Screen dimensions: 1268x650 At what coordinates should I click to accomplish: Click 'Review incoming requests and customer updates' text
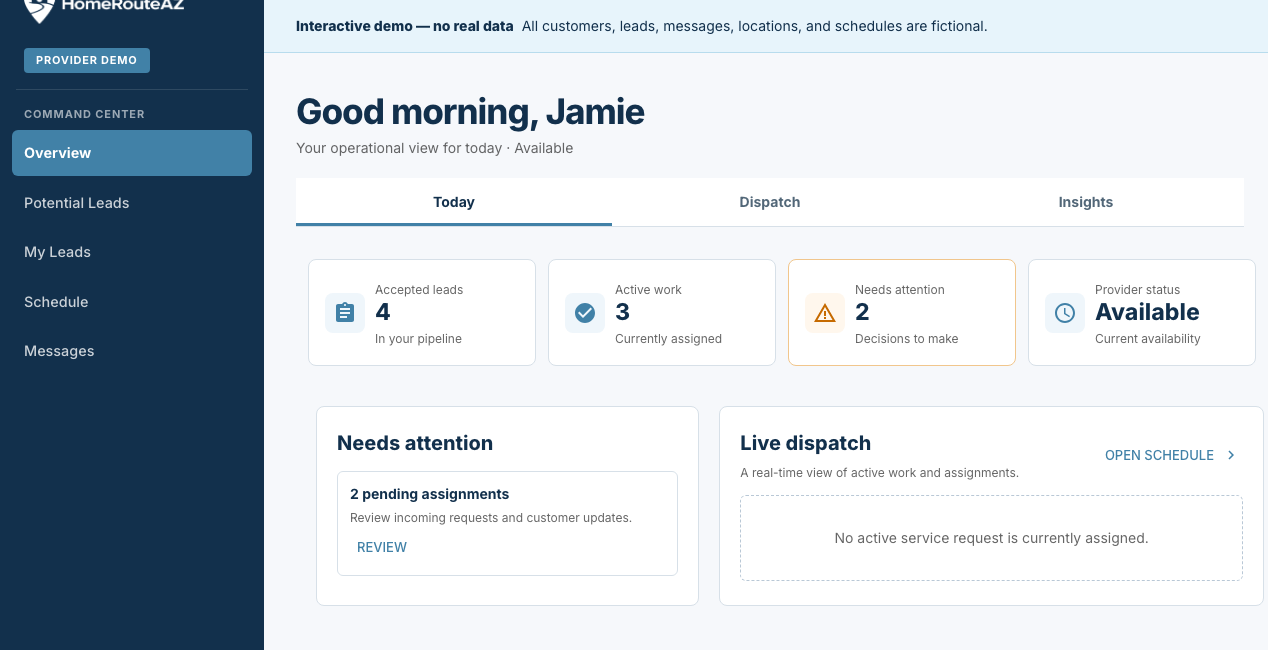[491, 518]
